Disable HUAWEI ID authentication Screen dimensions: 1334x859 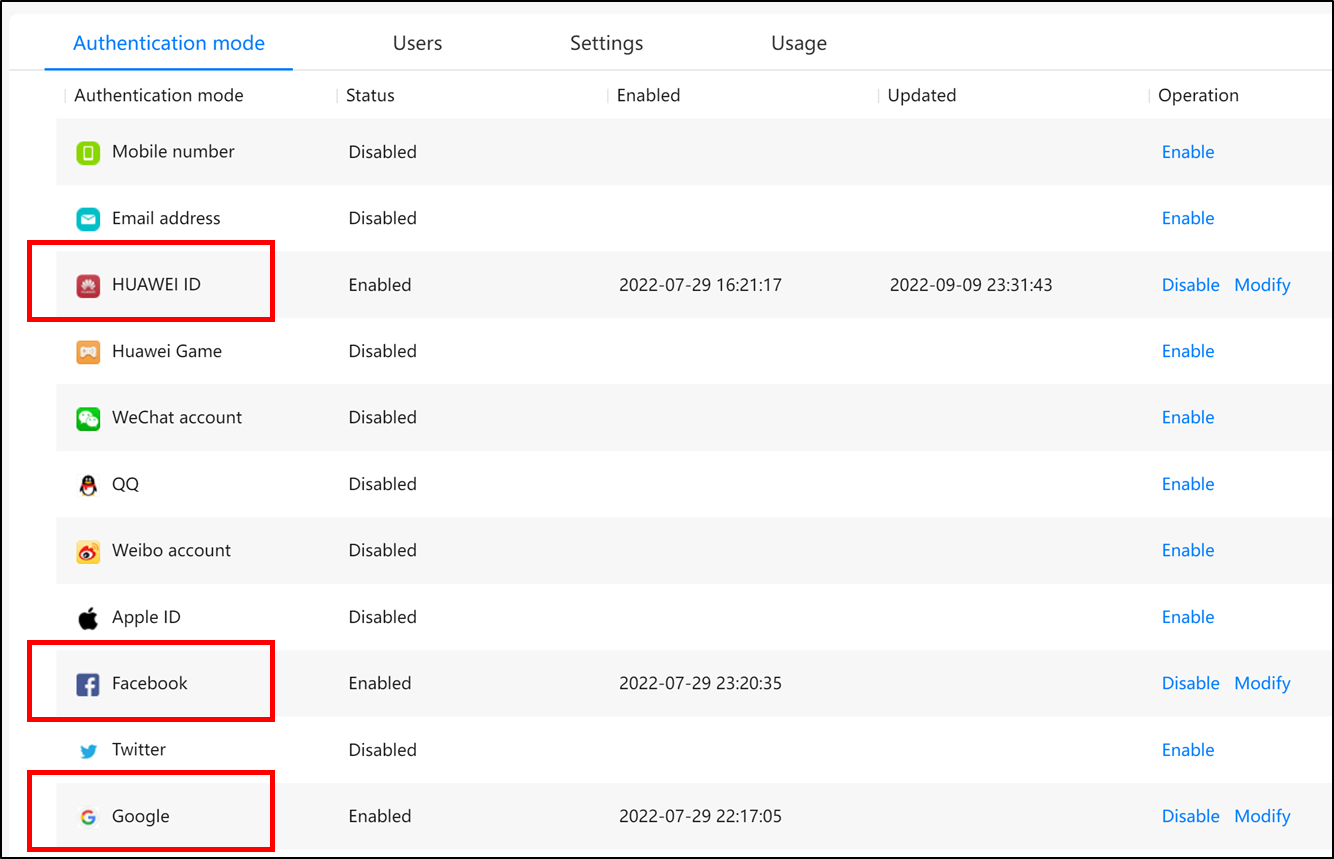pyautogui.click(x=1191, y=285)
